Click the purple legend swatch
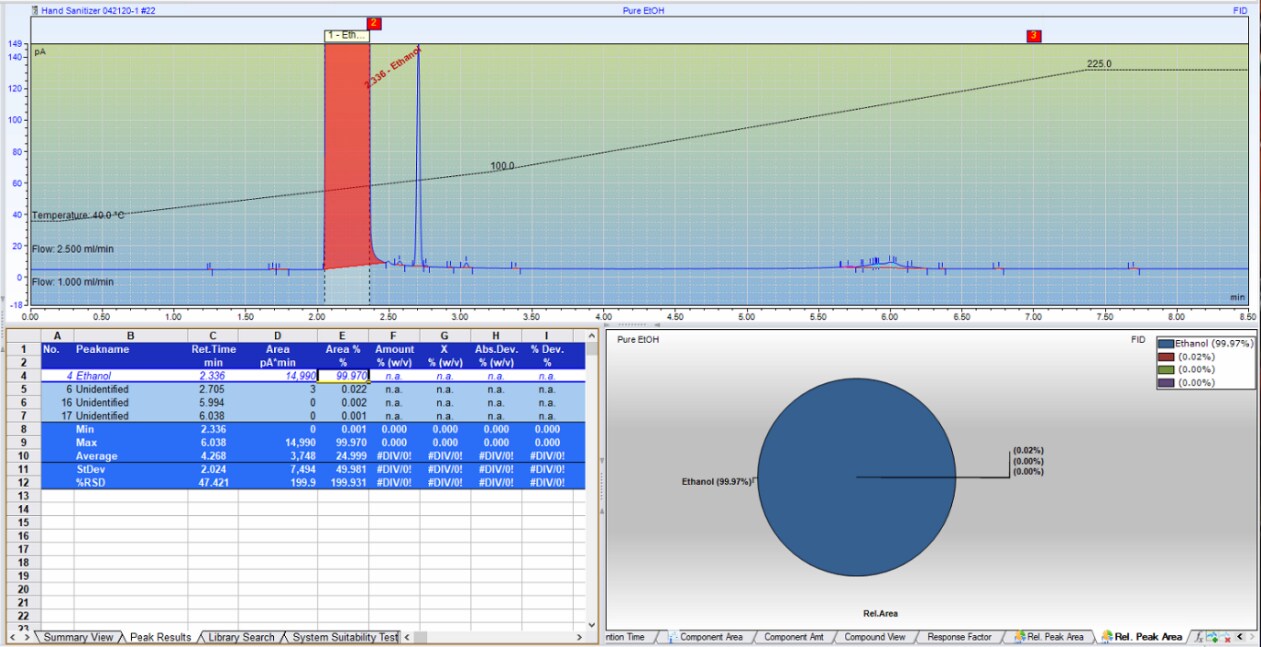The height and width of the screenshot is (647, 1261). tap(1166, 383)
